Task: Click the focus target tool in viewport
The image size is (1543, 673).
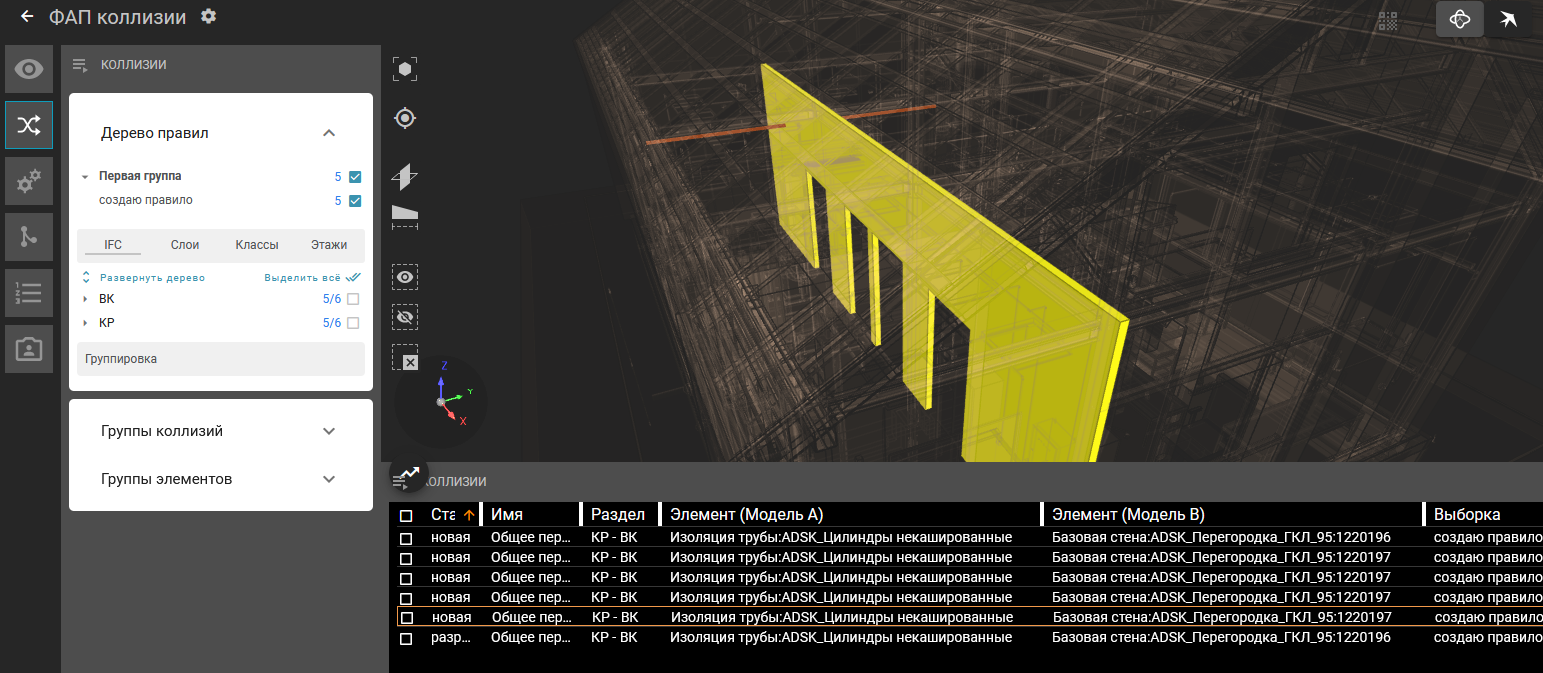Action: (x=405, y=118)
